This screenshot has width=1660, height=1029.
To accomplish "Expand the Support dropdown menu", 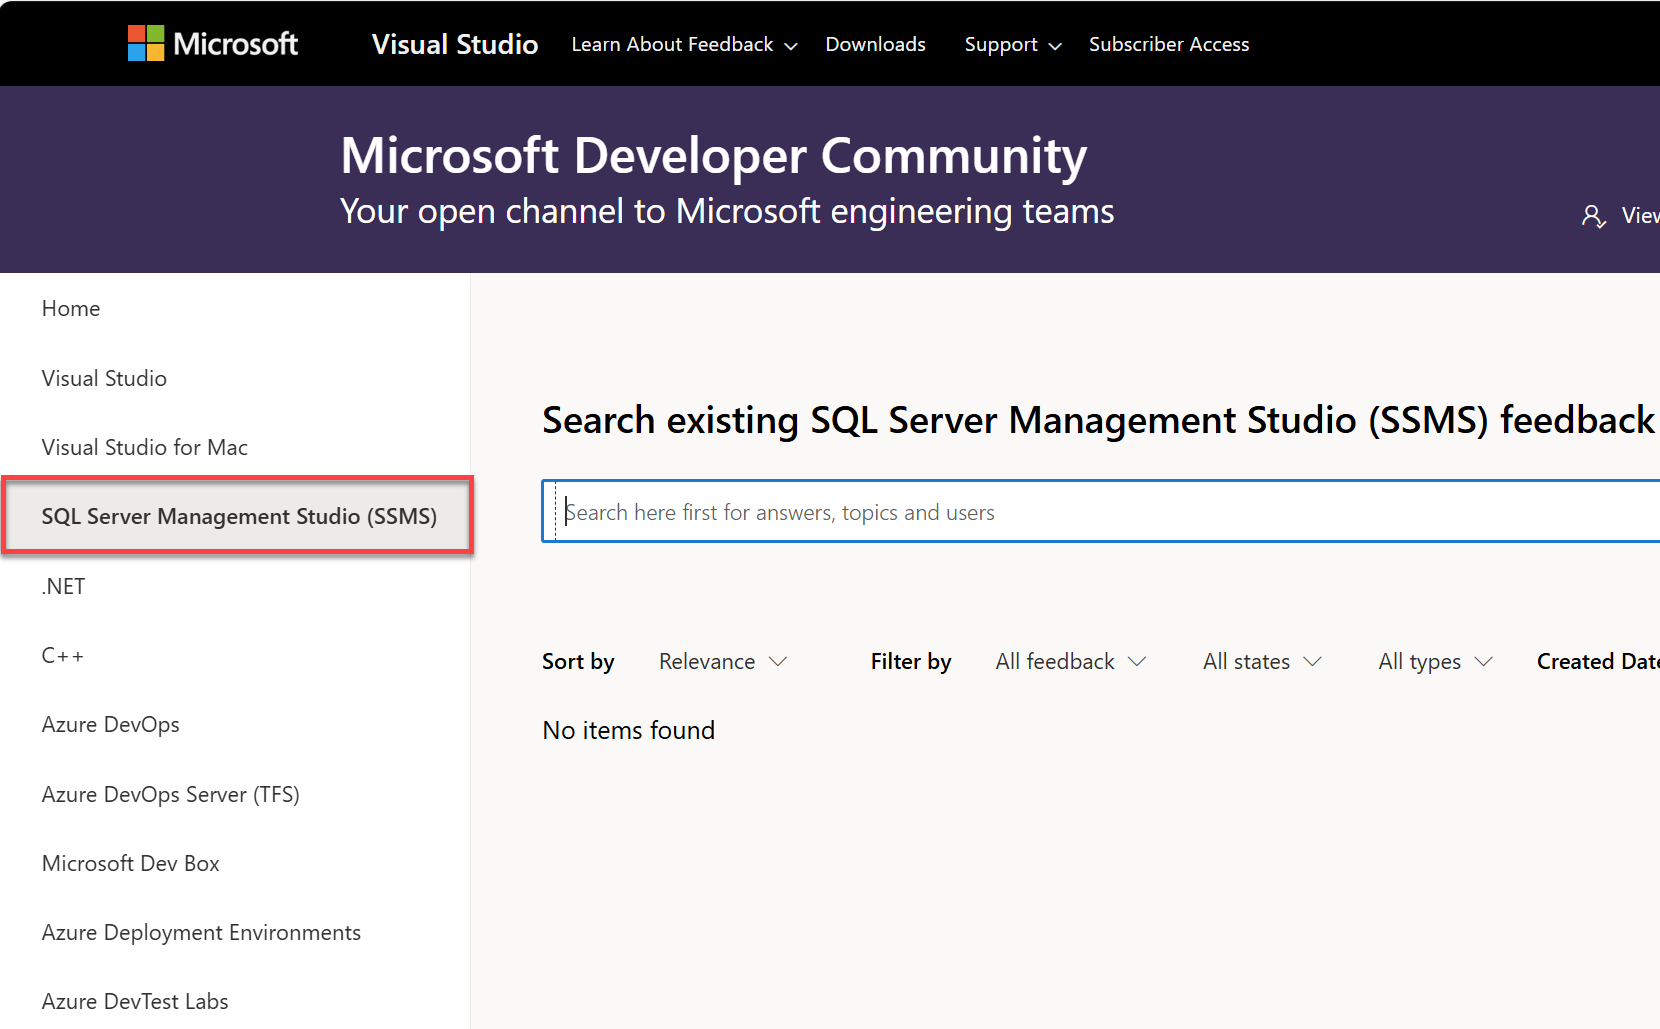I will (1012, 45).
